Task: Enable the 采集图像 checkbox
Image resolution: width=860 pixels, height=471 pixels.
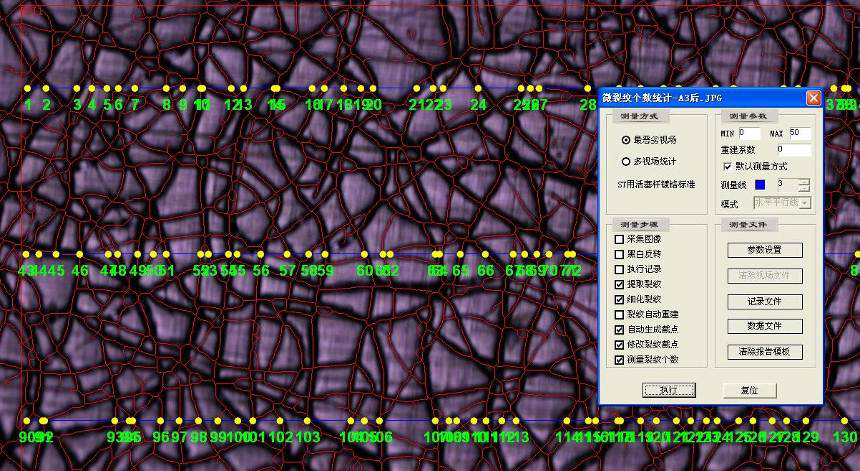Action: tap(620, 240)
